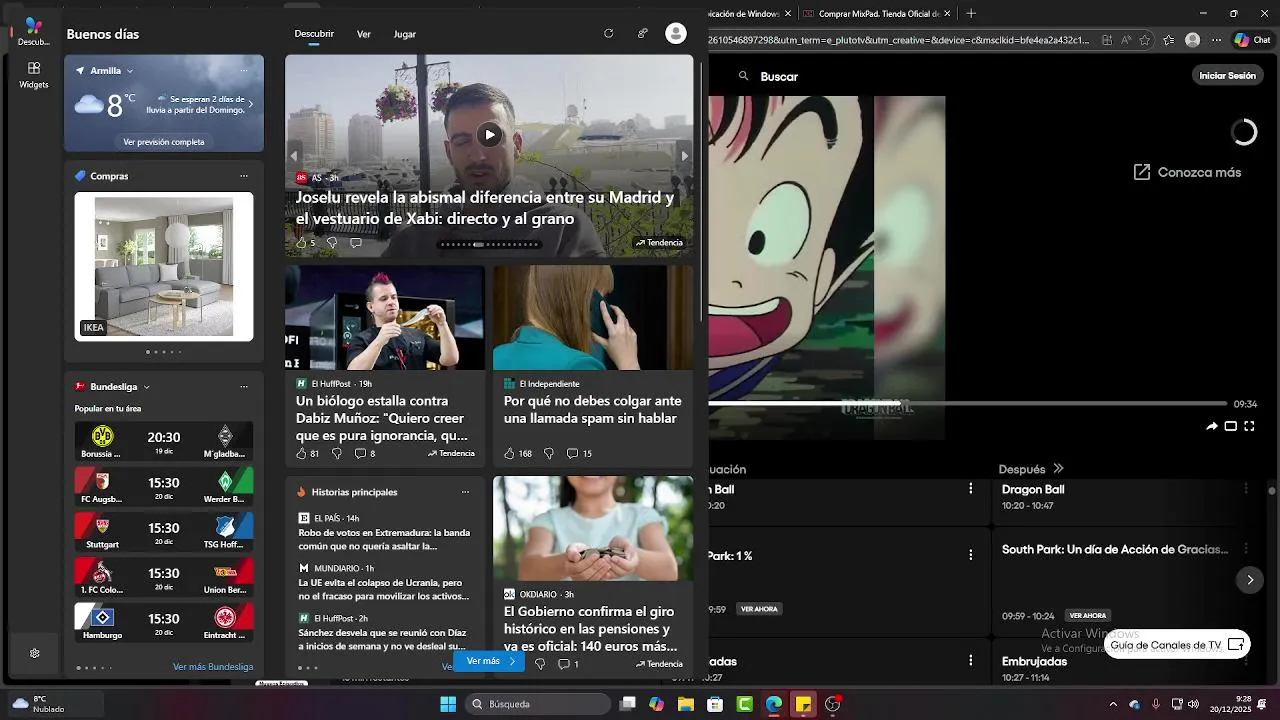The image size is (1280, 720).
Task: Switch to the Ver tab
Action: point(364,34)
